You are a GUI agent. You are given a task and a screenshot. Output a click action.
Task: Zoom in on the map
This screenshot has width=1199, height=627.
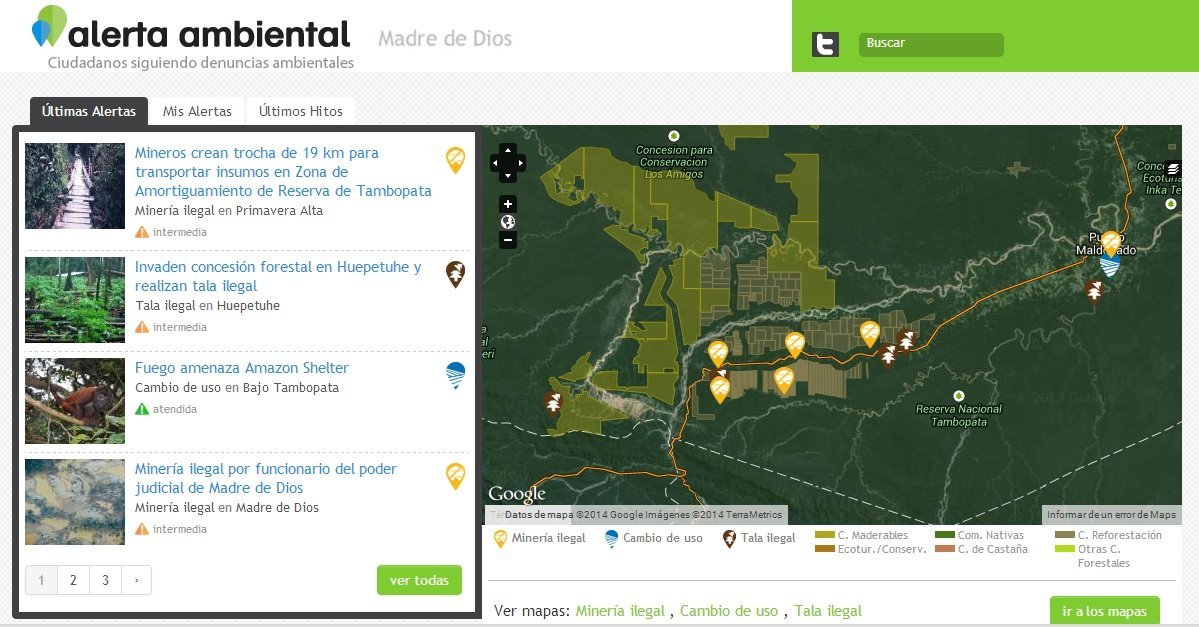click(508, 204)
